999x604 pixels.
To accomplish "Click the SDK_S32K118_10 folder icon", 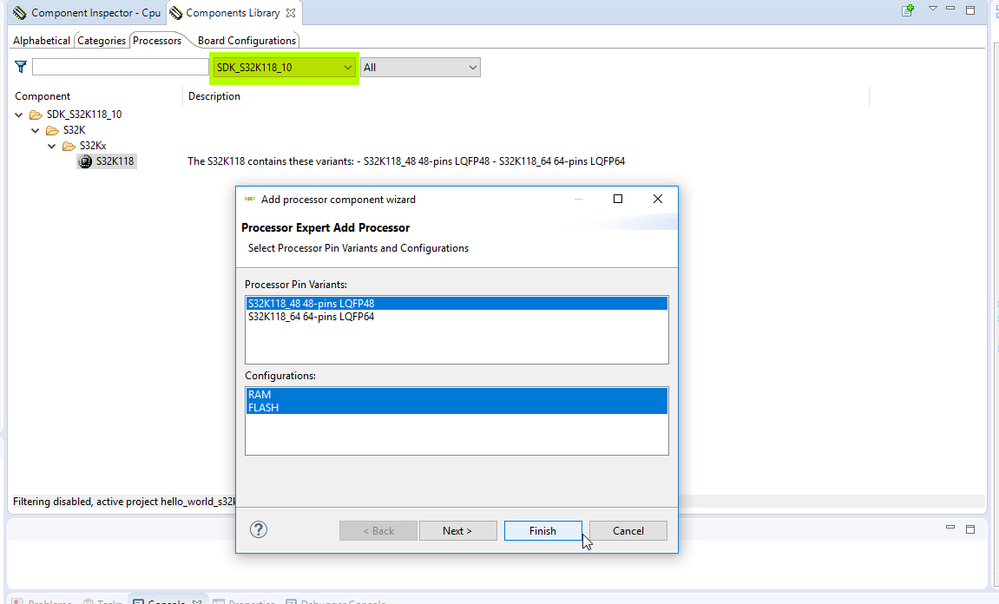I will tap(36, 115).
